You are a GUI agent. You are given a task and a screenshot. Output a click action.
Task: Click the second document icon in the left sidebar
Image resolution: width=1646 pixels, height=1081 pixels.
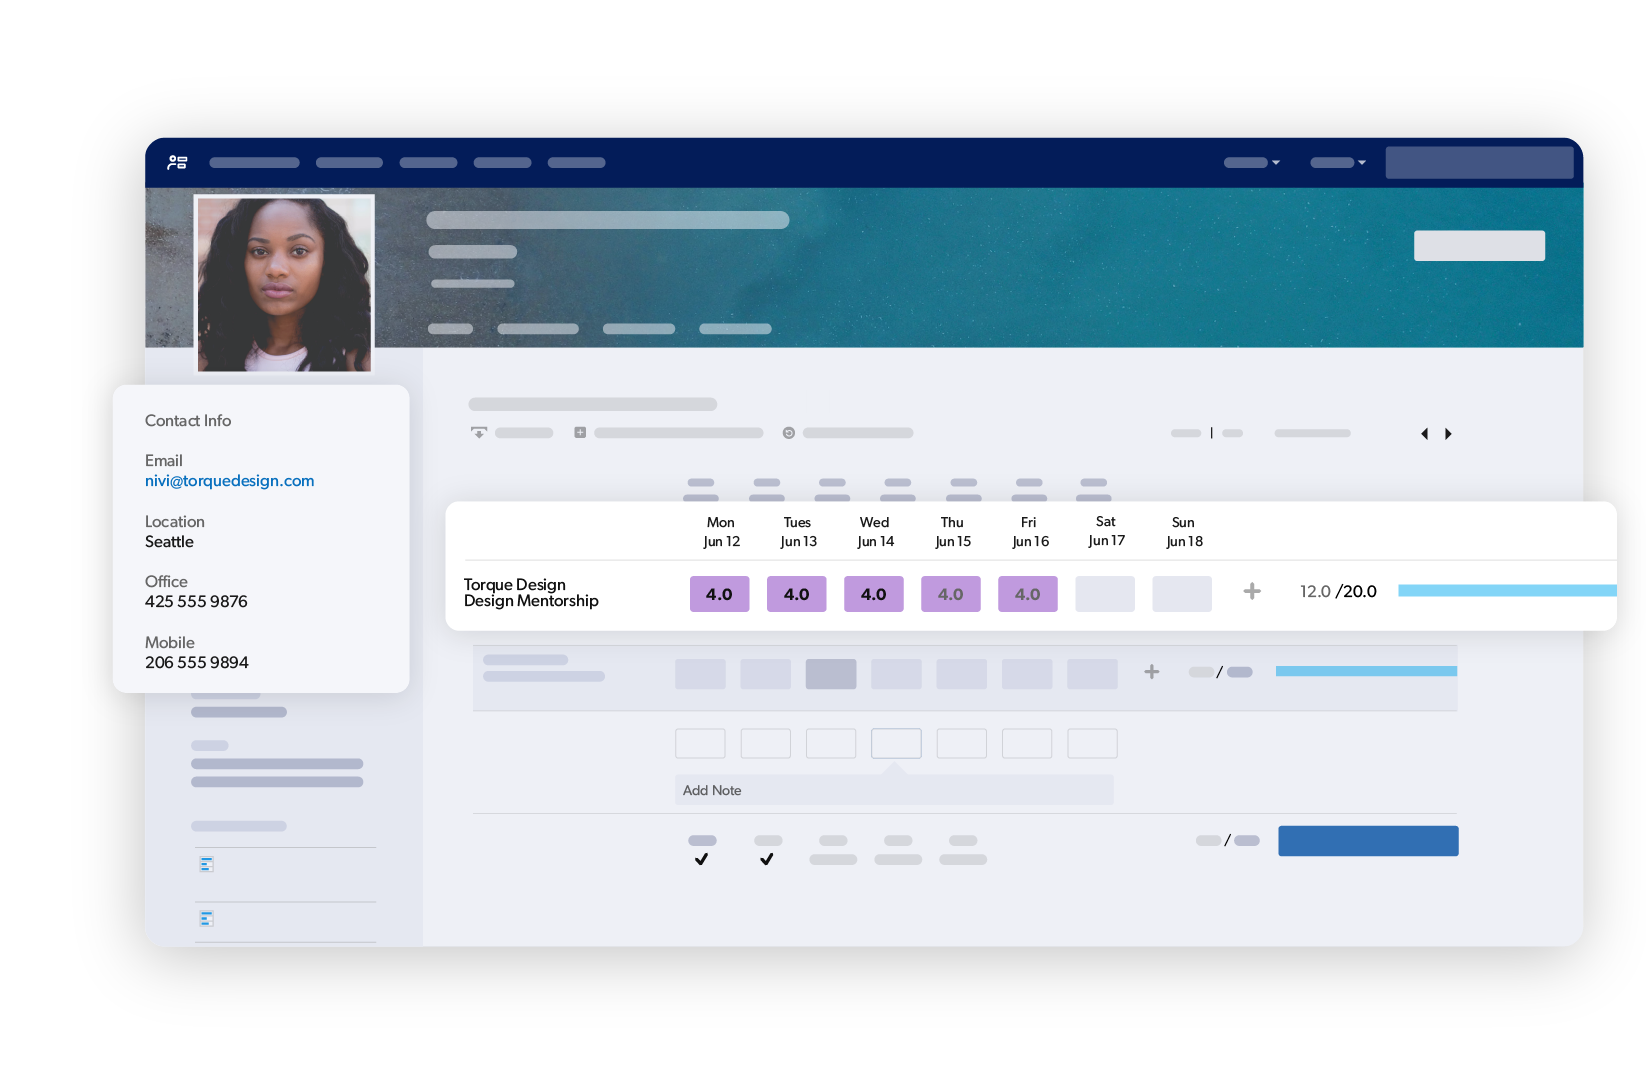pos(207,918)
